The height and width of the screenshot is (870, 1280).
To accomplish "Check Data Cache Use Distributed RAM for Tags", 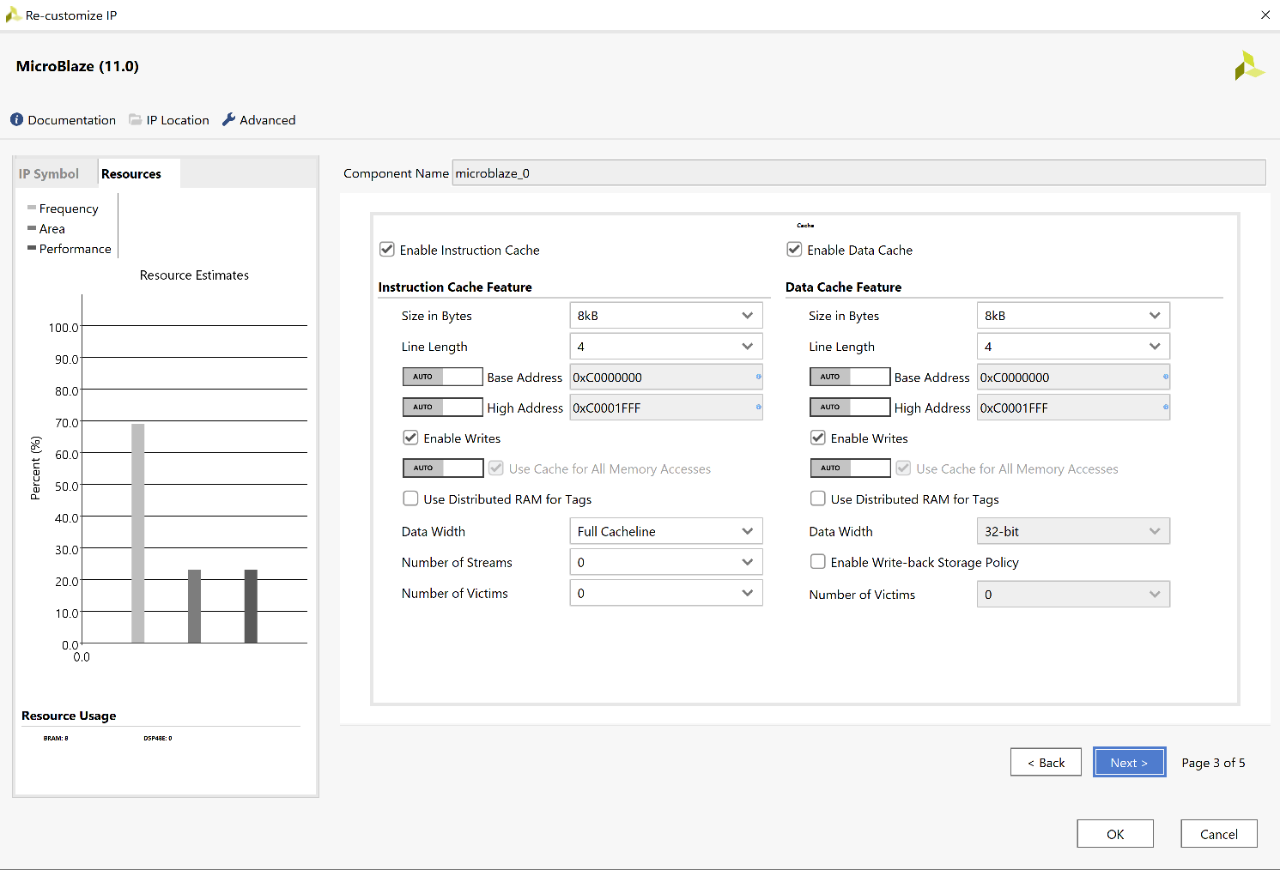I will pos(817,498).
